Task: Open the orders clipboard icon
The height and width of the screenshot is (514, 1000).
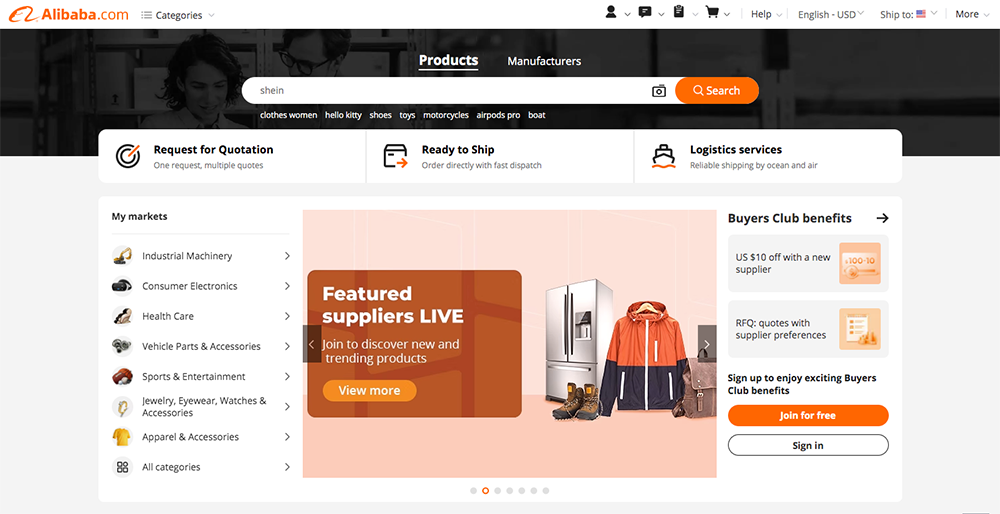Action: [679, 11]
